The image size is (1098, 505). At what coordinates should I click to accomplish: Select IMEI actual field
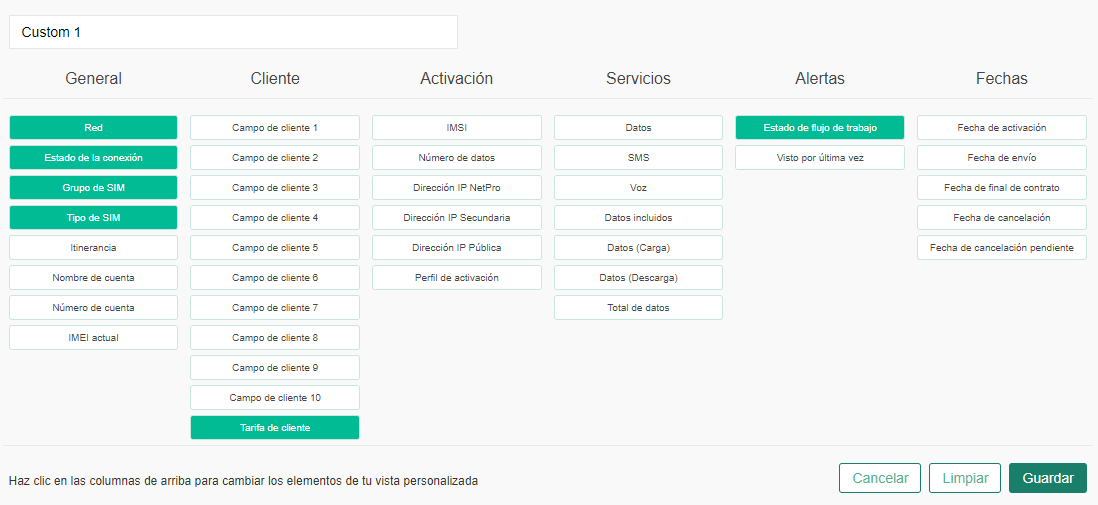pyautogui.click(x=93, y=338)
